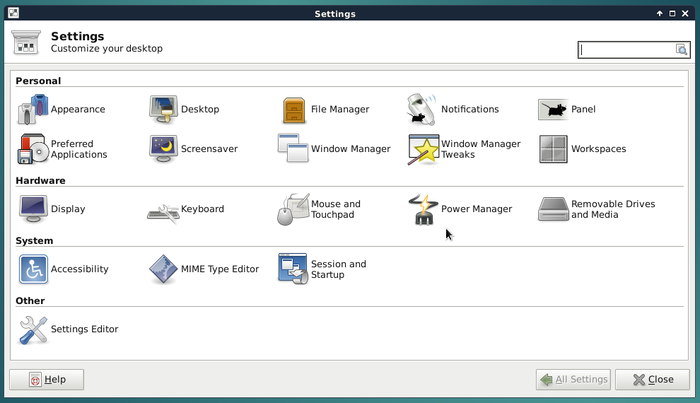Click the "Removable Drives and Media" label
The image size is (700, 403).
pyautogui.click(x=613, y=209)
